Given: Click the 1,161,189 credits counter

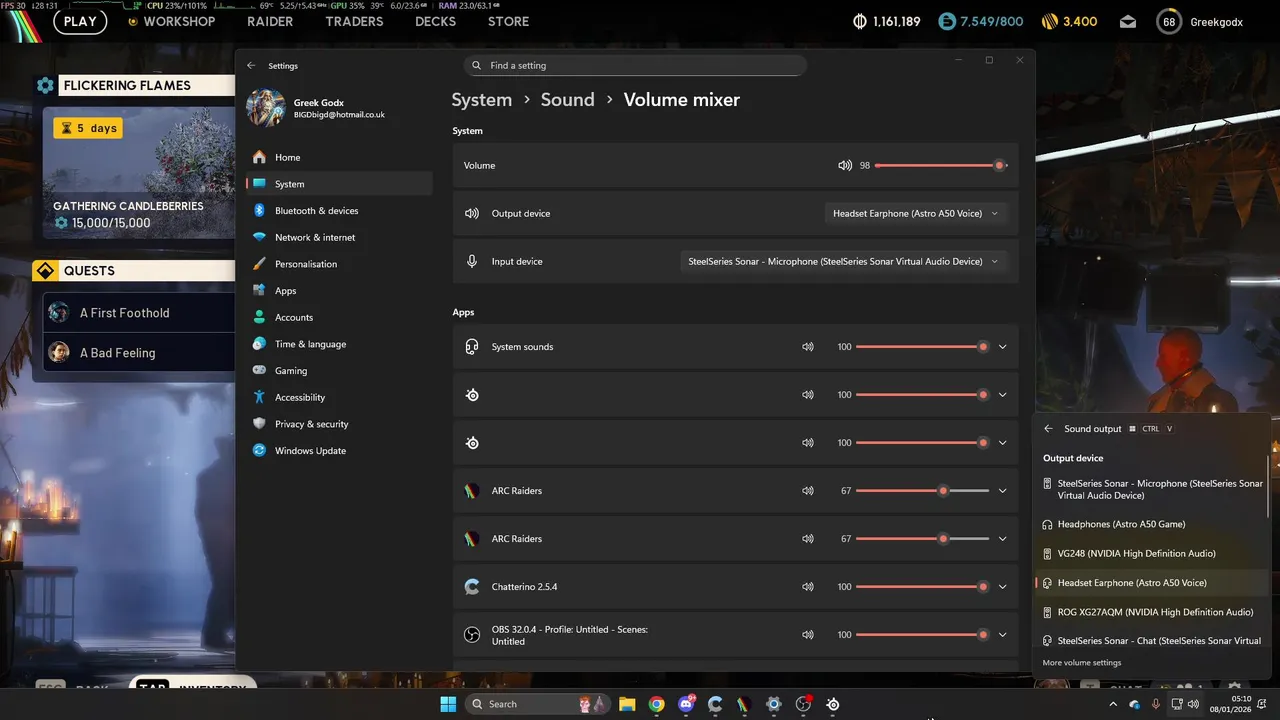Looking at the screenshot, I should tap(887, 22).
